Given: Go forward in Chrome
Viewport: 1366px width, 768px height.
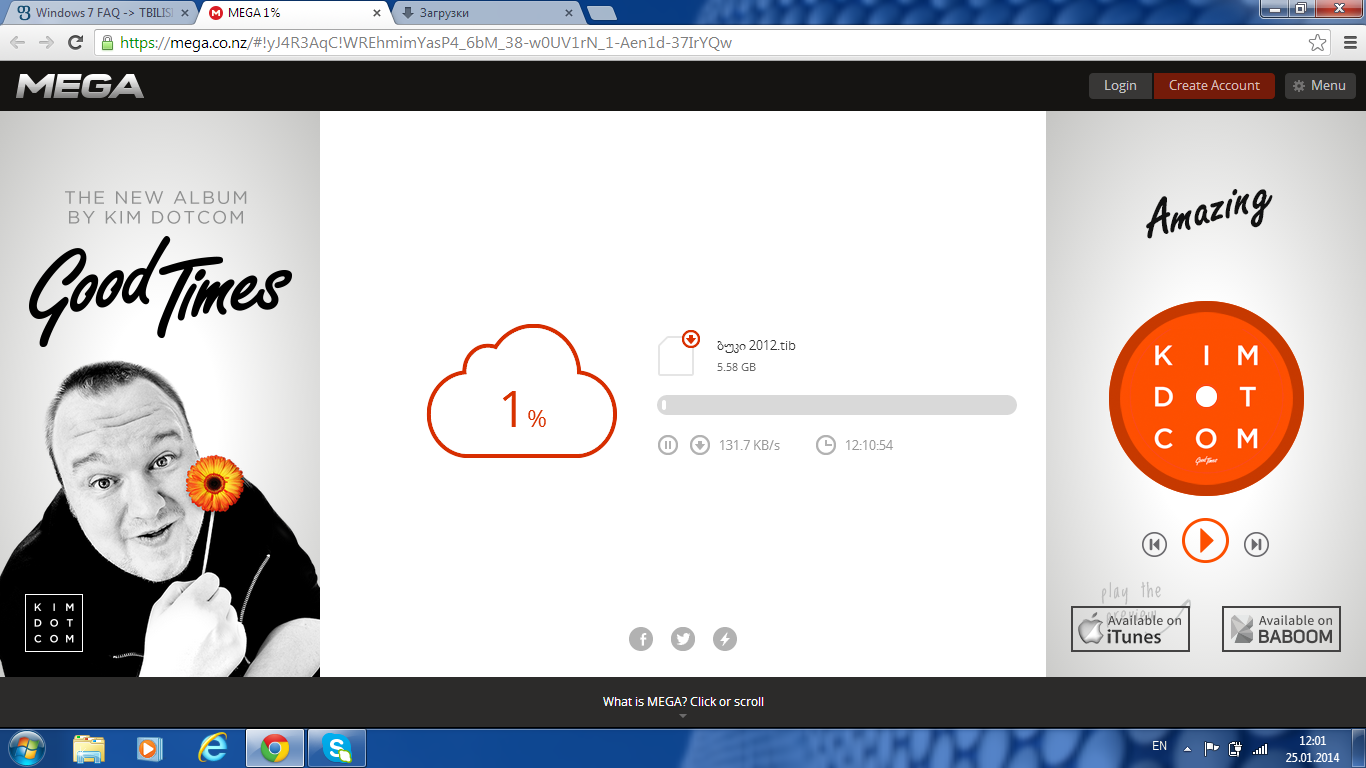Looking at the screenshot, I should coord(46,43).
